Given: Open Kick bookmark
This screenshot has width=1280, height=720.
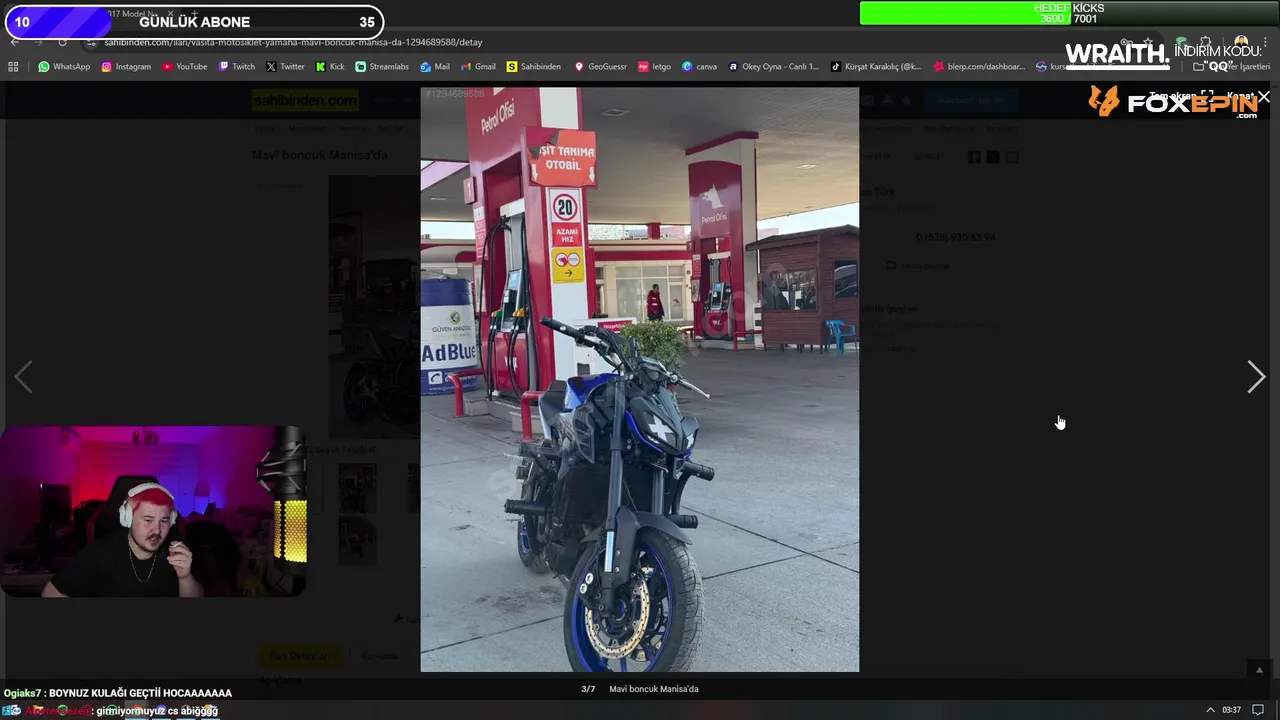Looking at the screenshot, I should 330,67.
